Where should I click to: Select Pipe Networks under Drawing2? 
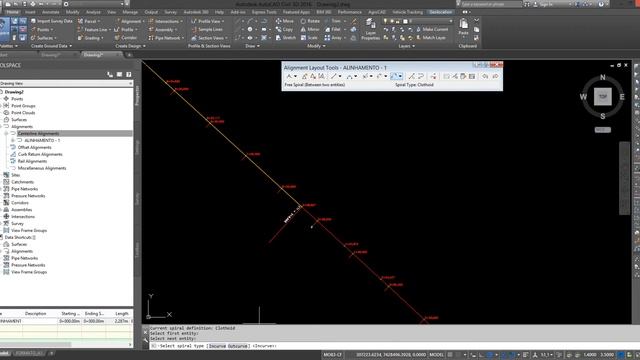(24, 189)
